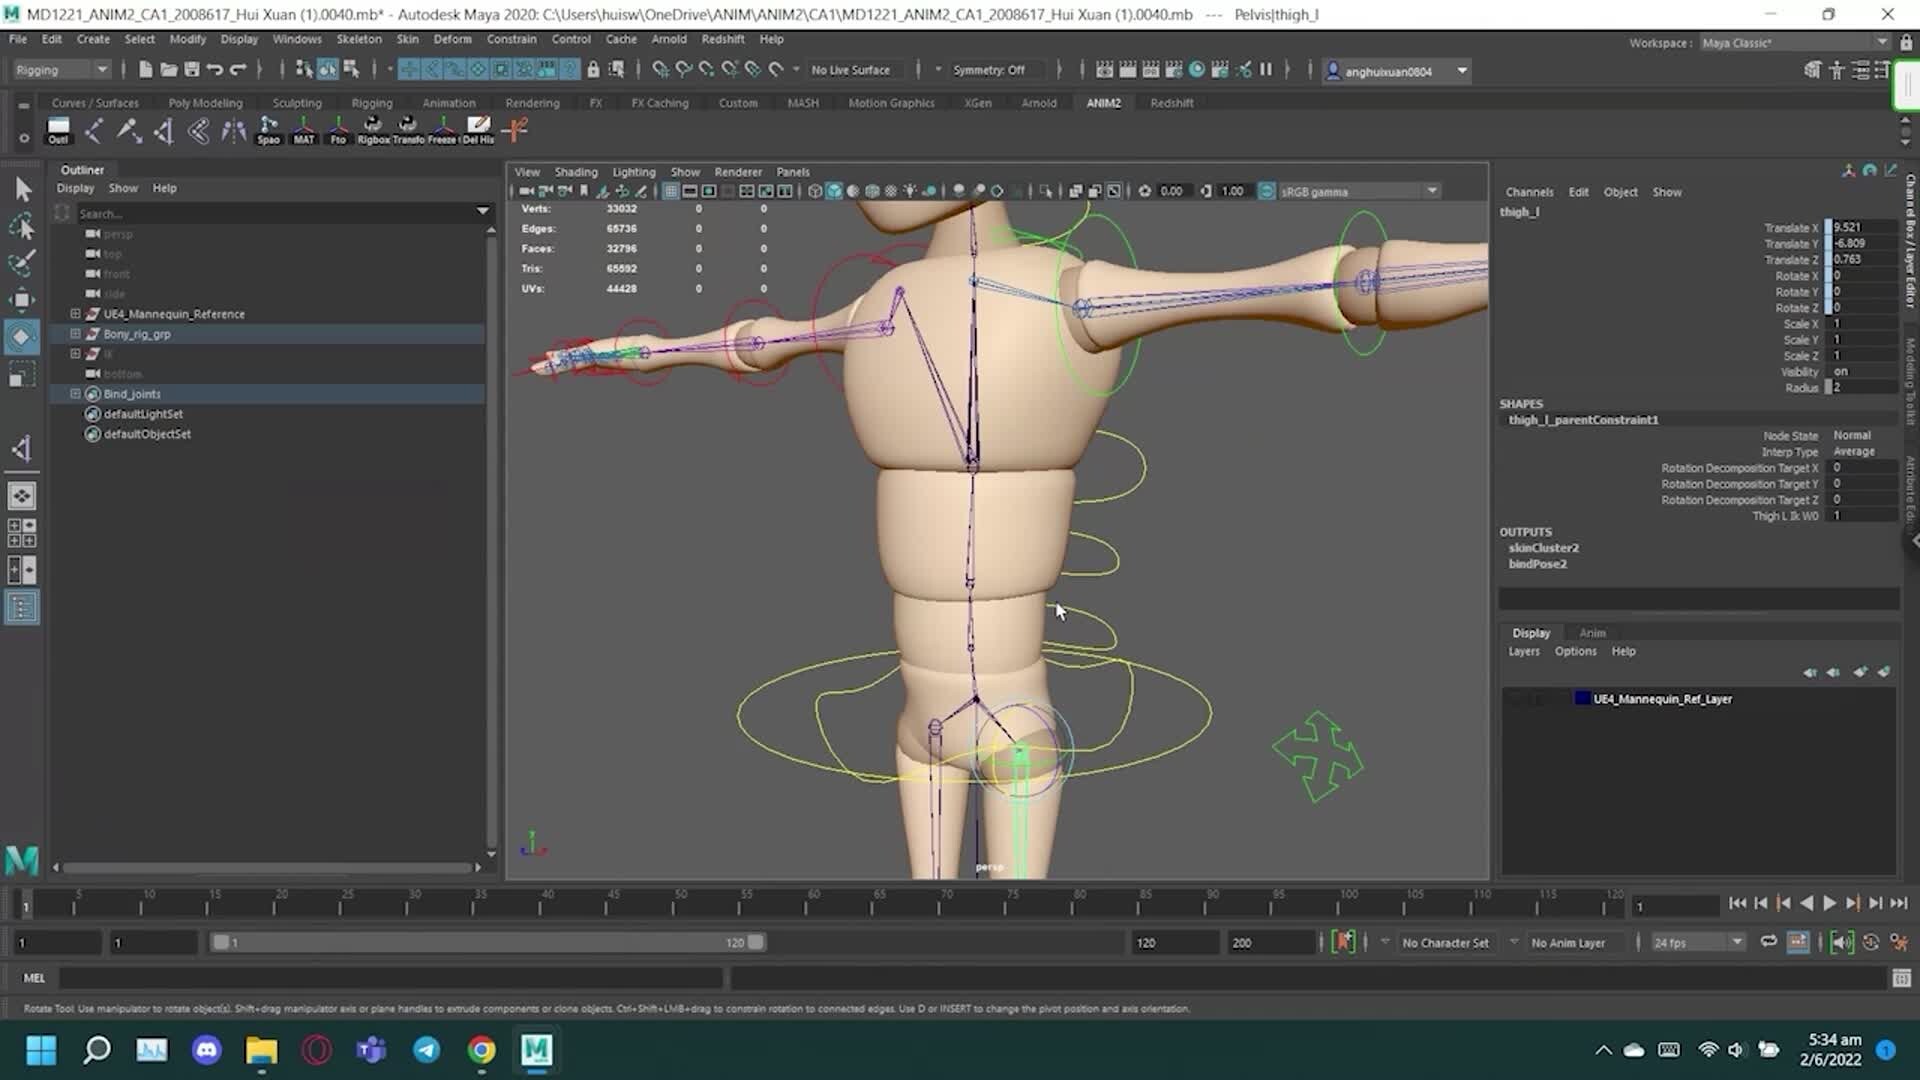Select the MAT shelf icon

point(304,130)
